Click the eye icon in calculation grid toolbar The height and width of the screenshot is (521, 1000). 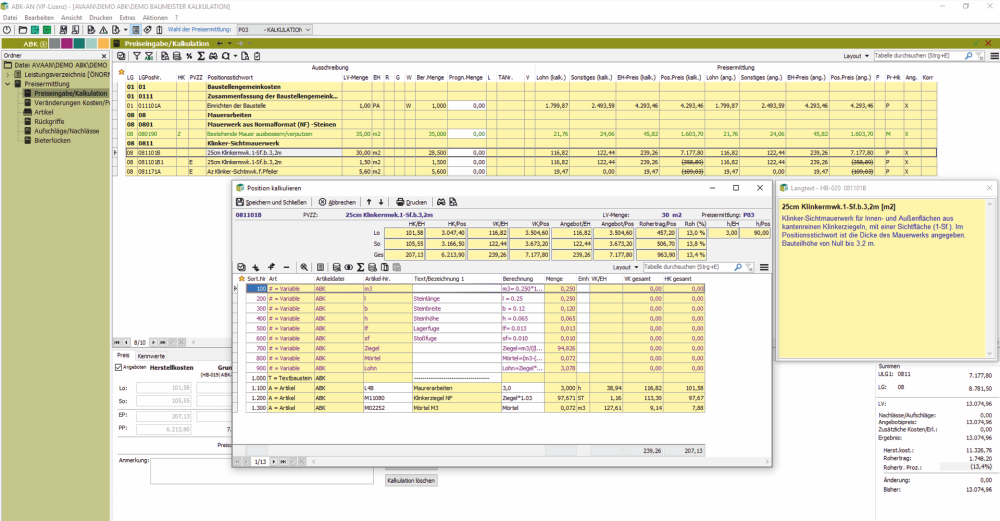click(x=348, y=267)
